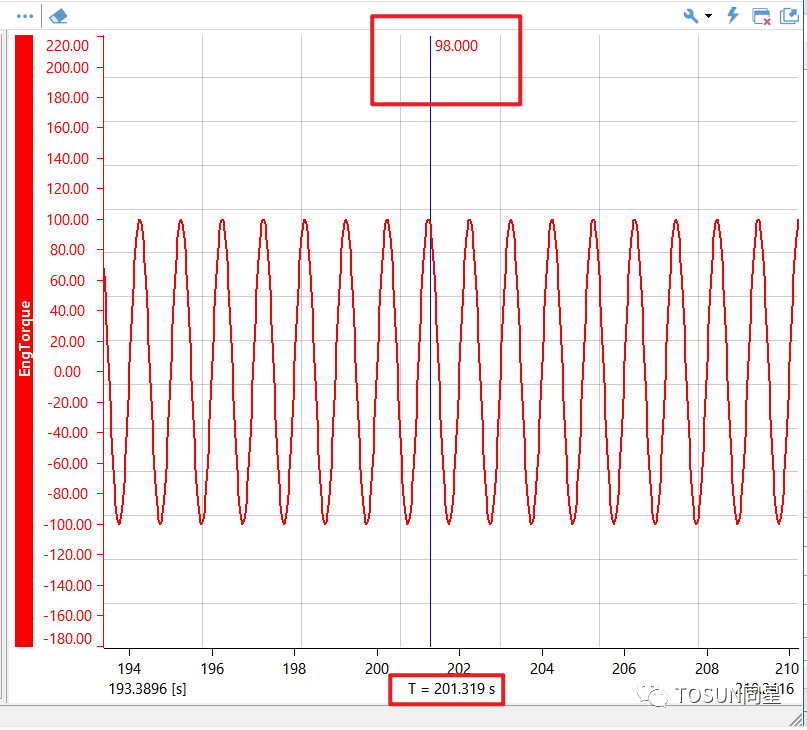Click the X-axis tick label 194
This screenshot has width=807, height=730.
point(129,669)
